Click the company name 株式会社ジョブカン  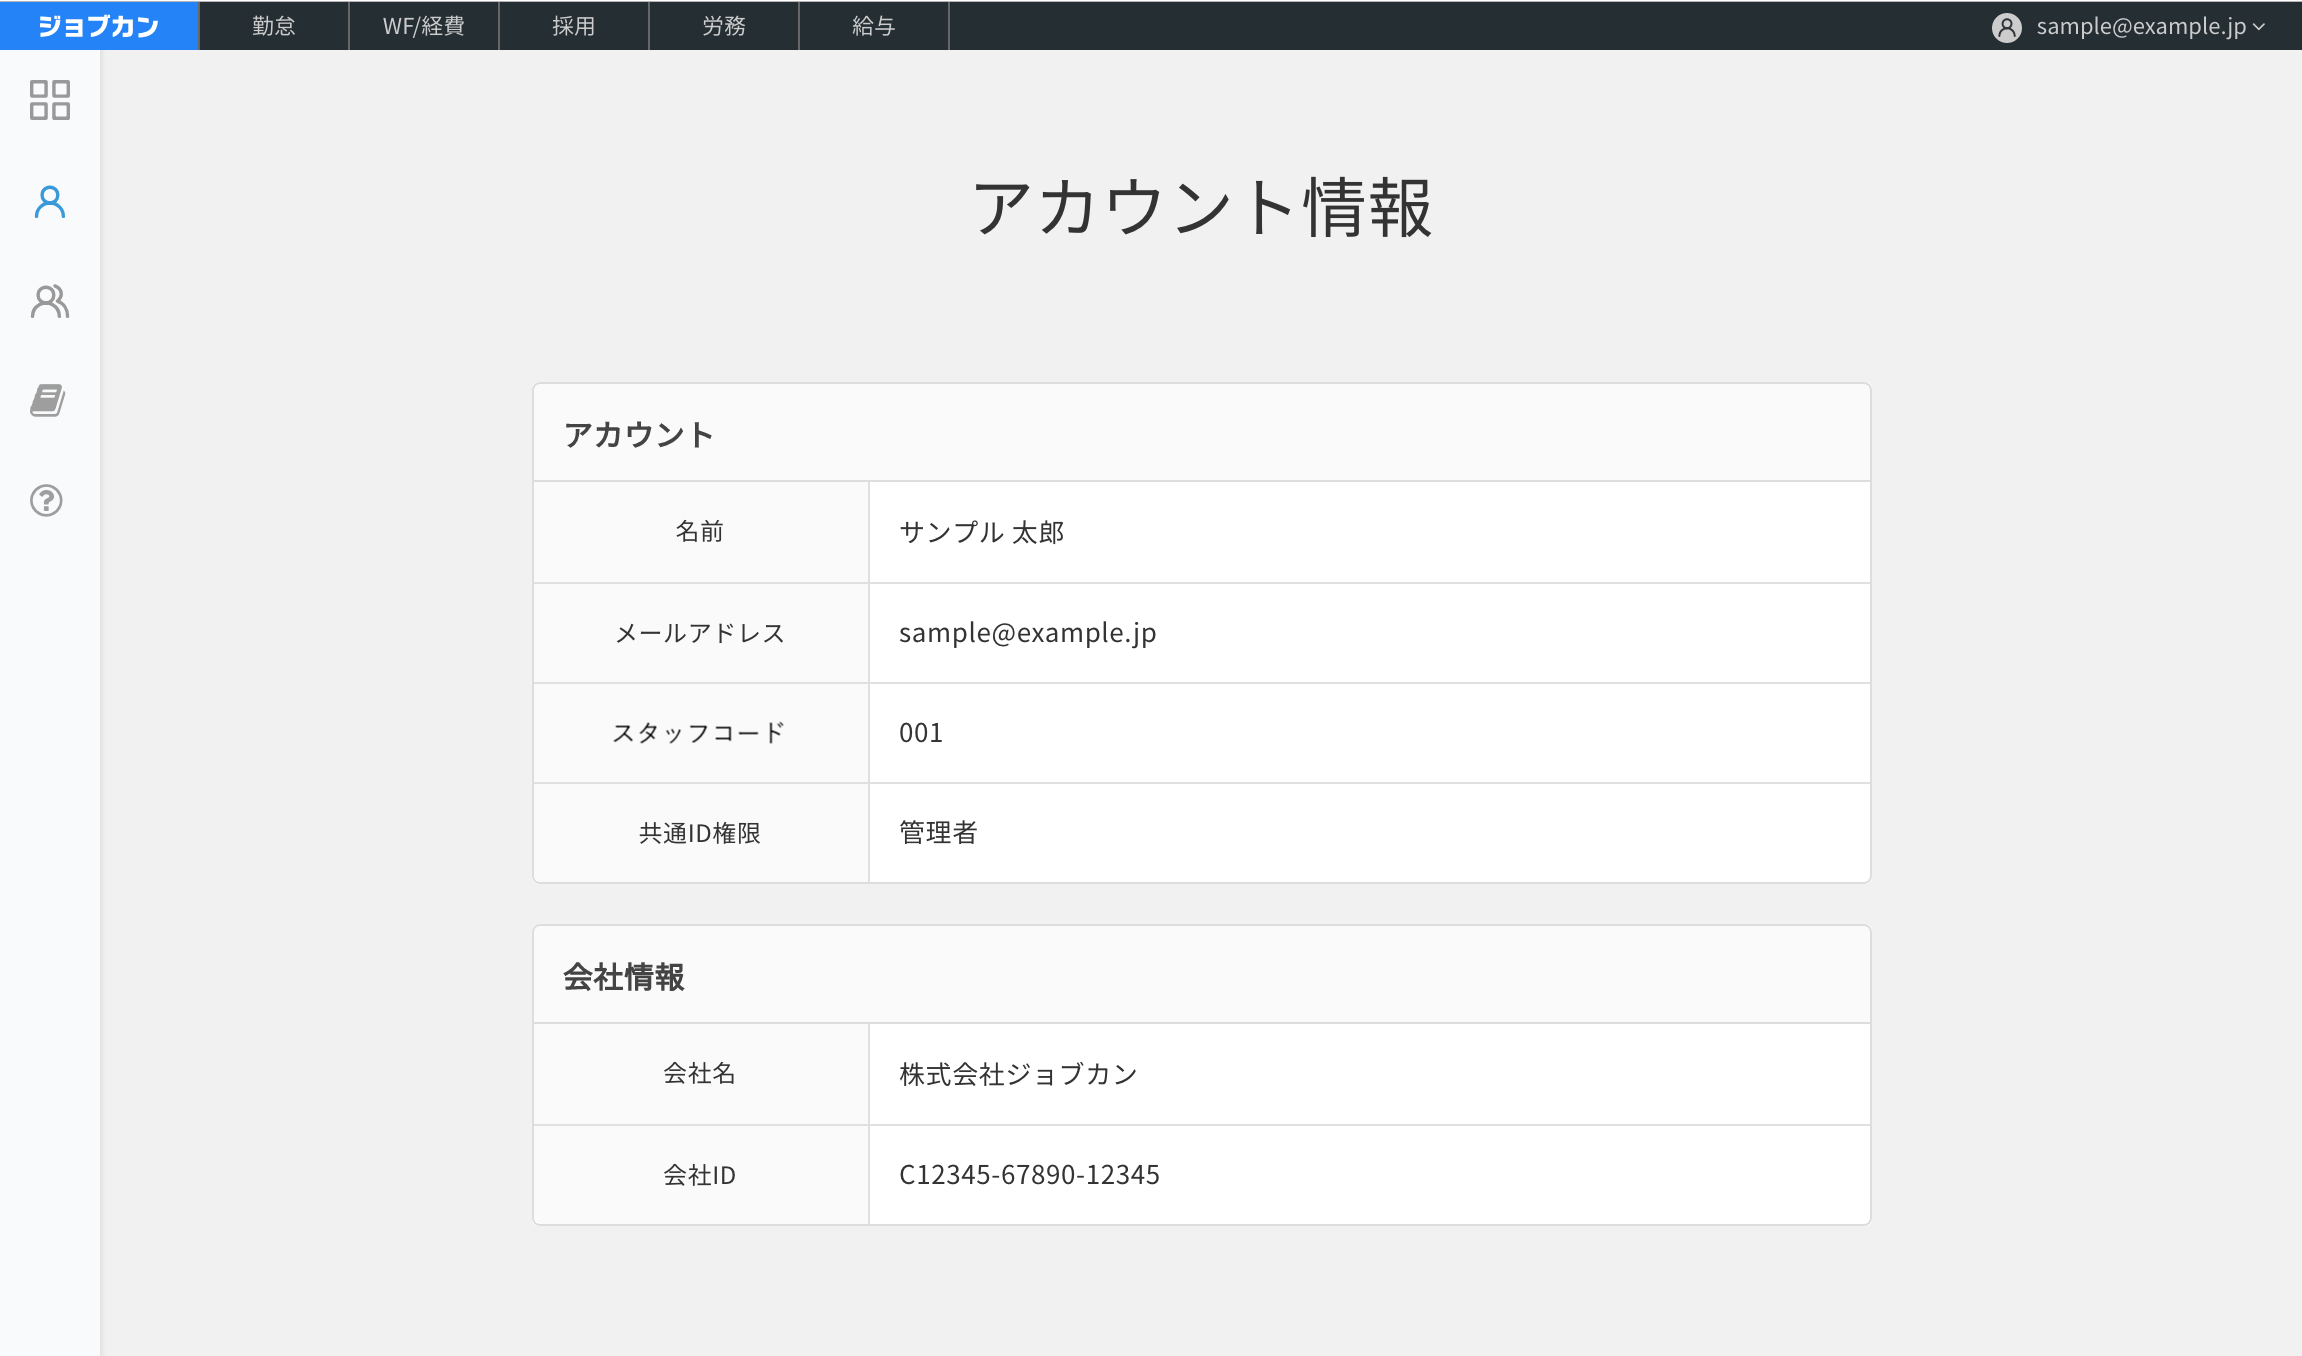tap(1018, 1074)
